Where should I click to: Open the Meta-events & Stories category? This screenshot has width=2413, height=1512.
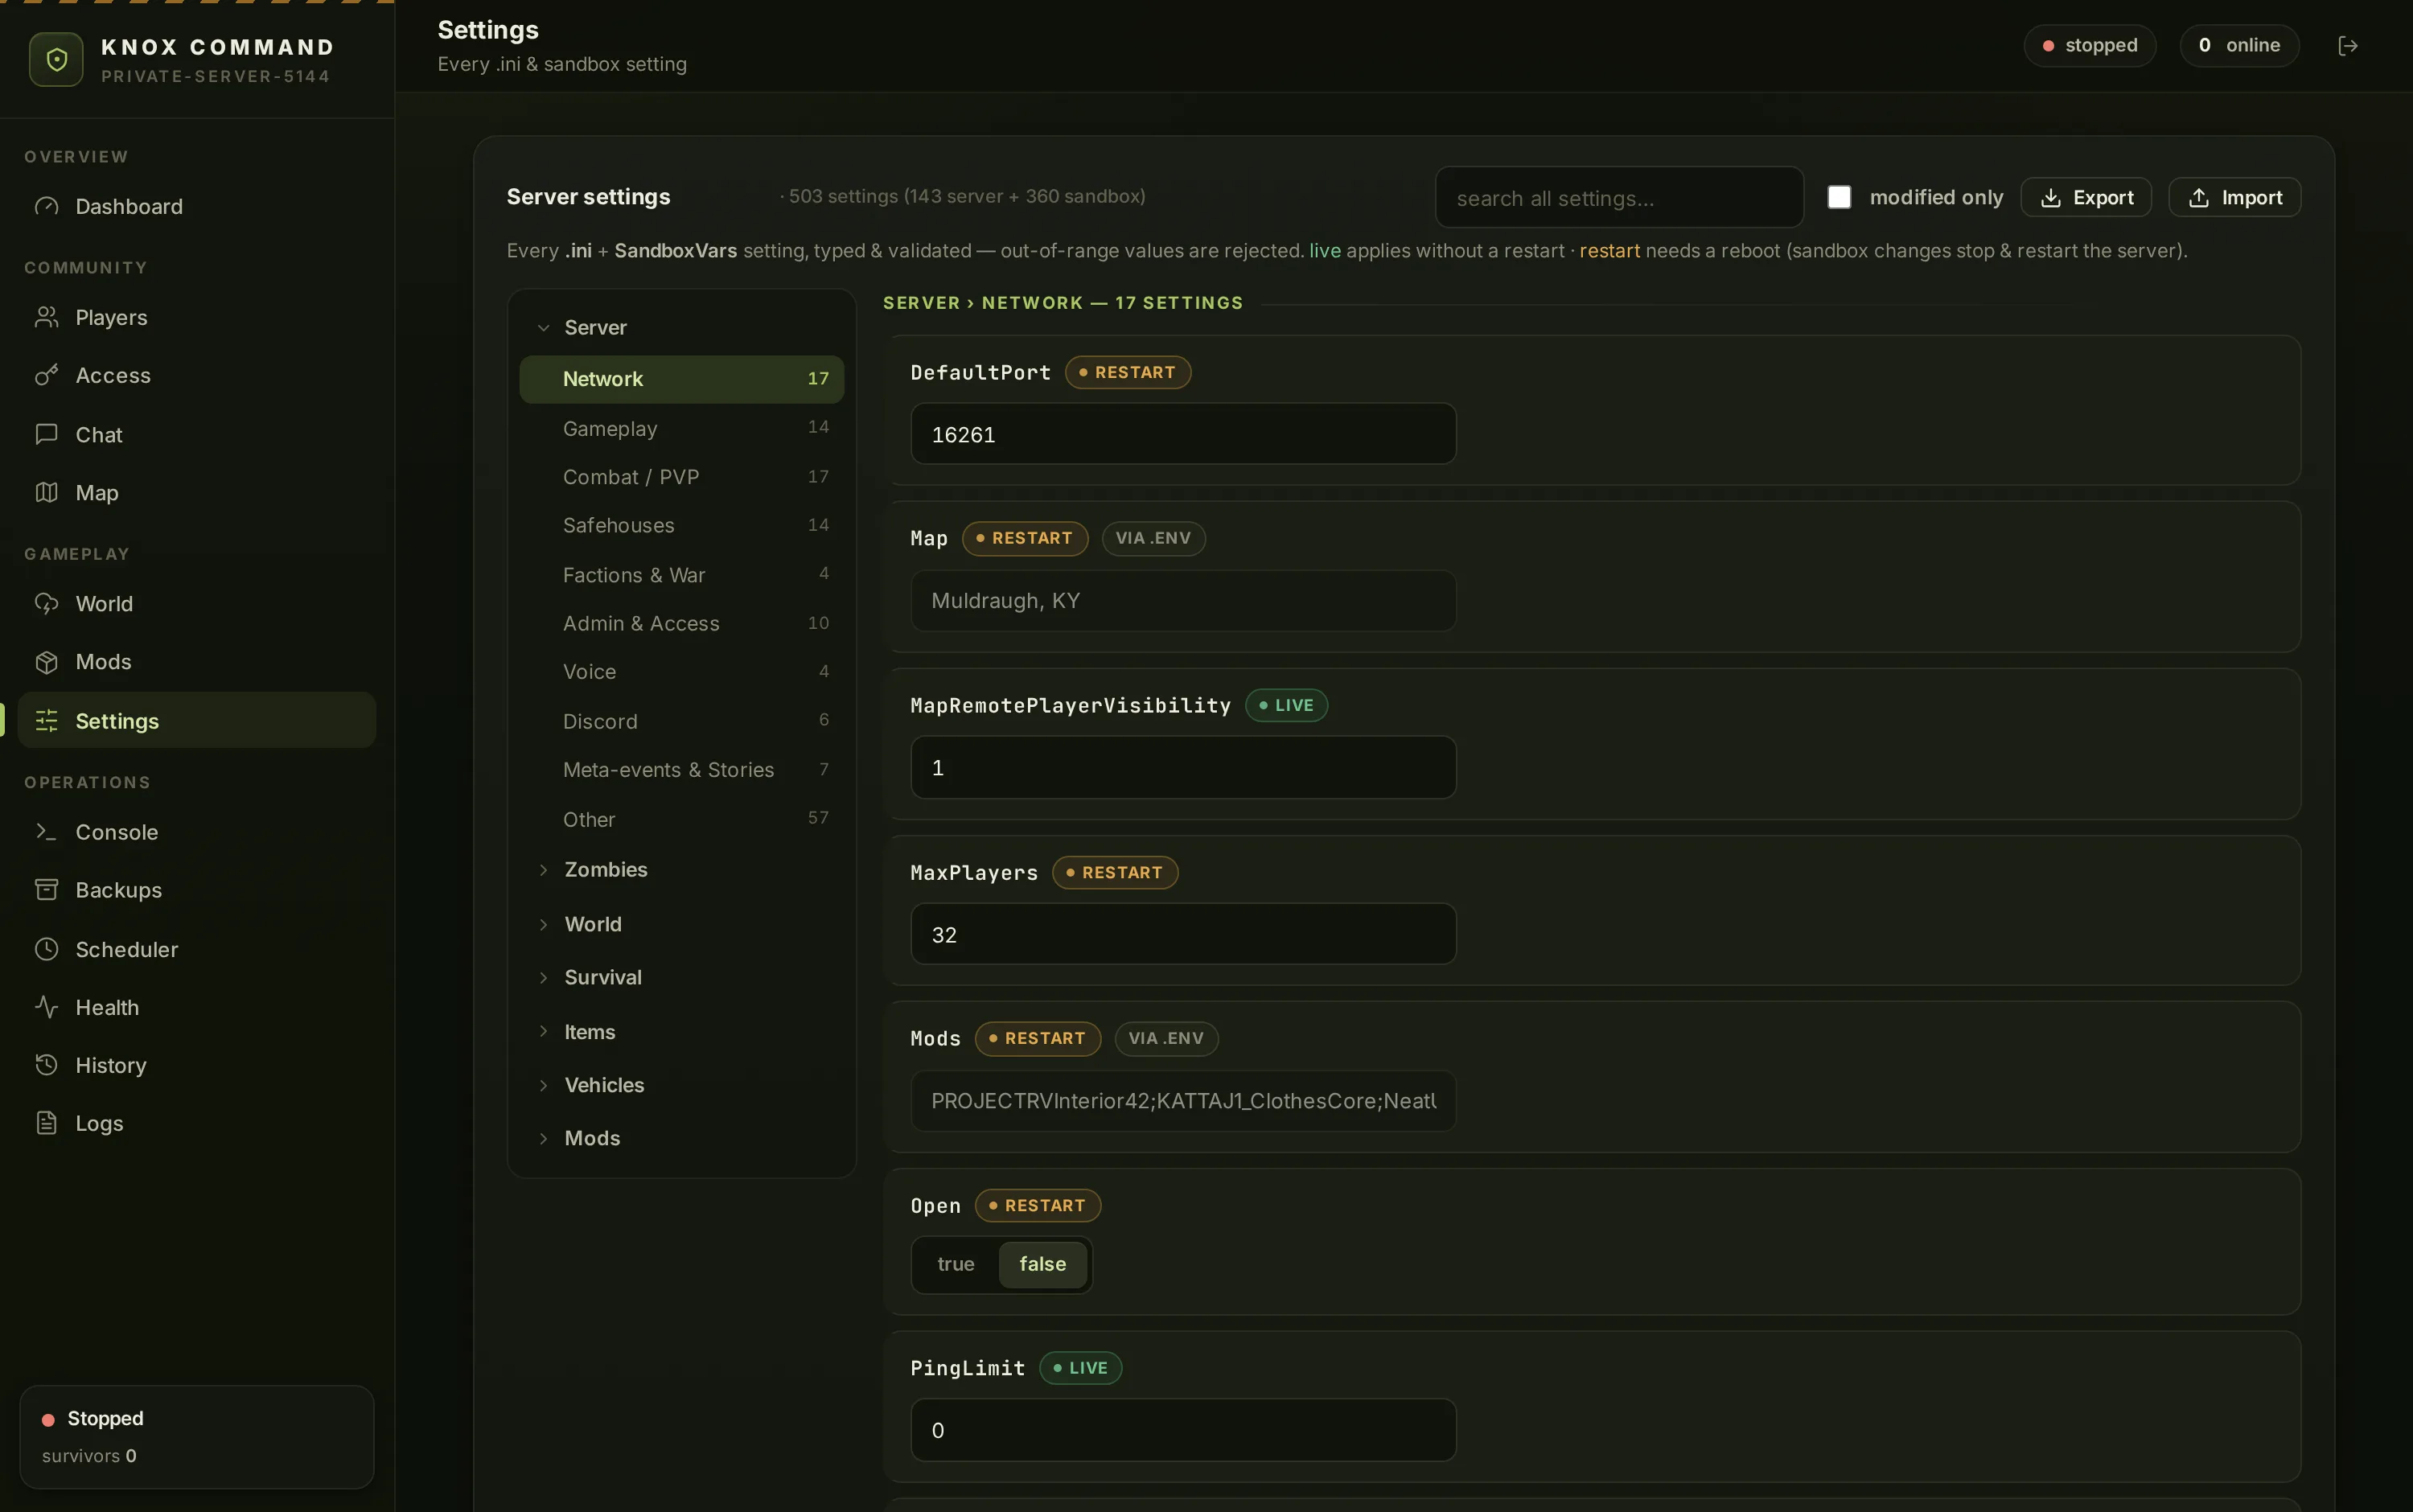pos(682,769)
